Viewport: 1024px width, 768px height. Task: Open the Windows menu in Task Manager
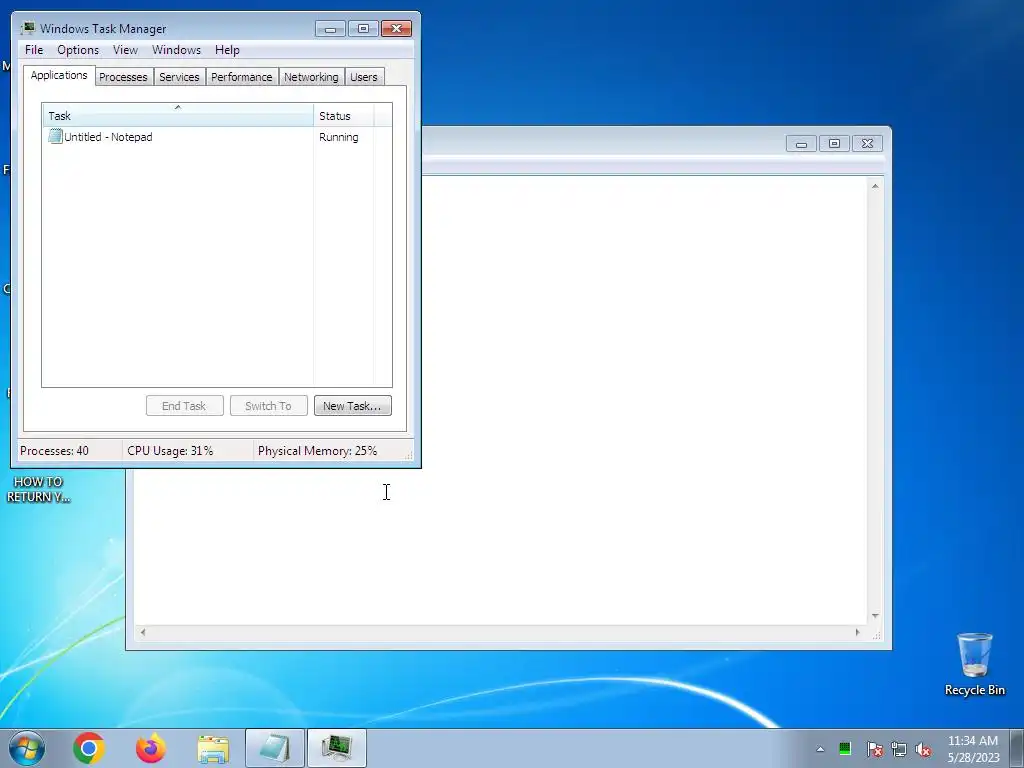tap(176, 50)
